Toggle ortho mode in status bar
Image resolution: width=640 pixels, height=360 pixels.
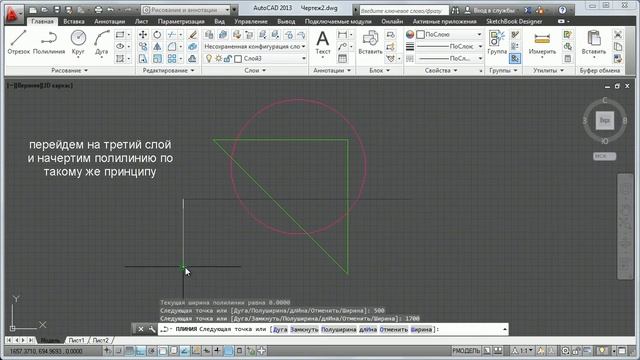[x=140, y=351]
